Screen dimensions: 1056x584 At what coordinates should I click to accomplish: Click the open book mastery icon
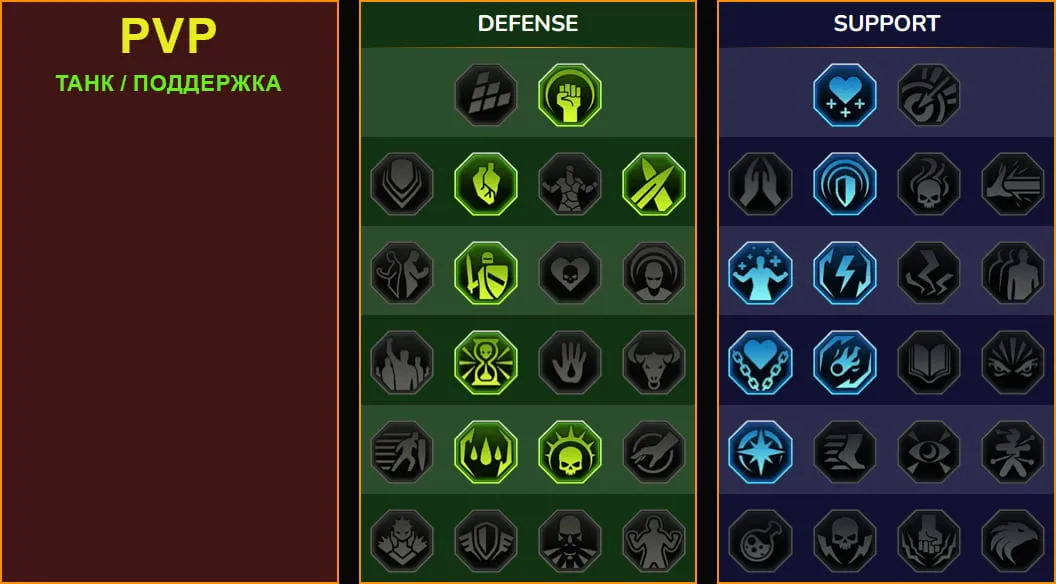929,362
